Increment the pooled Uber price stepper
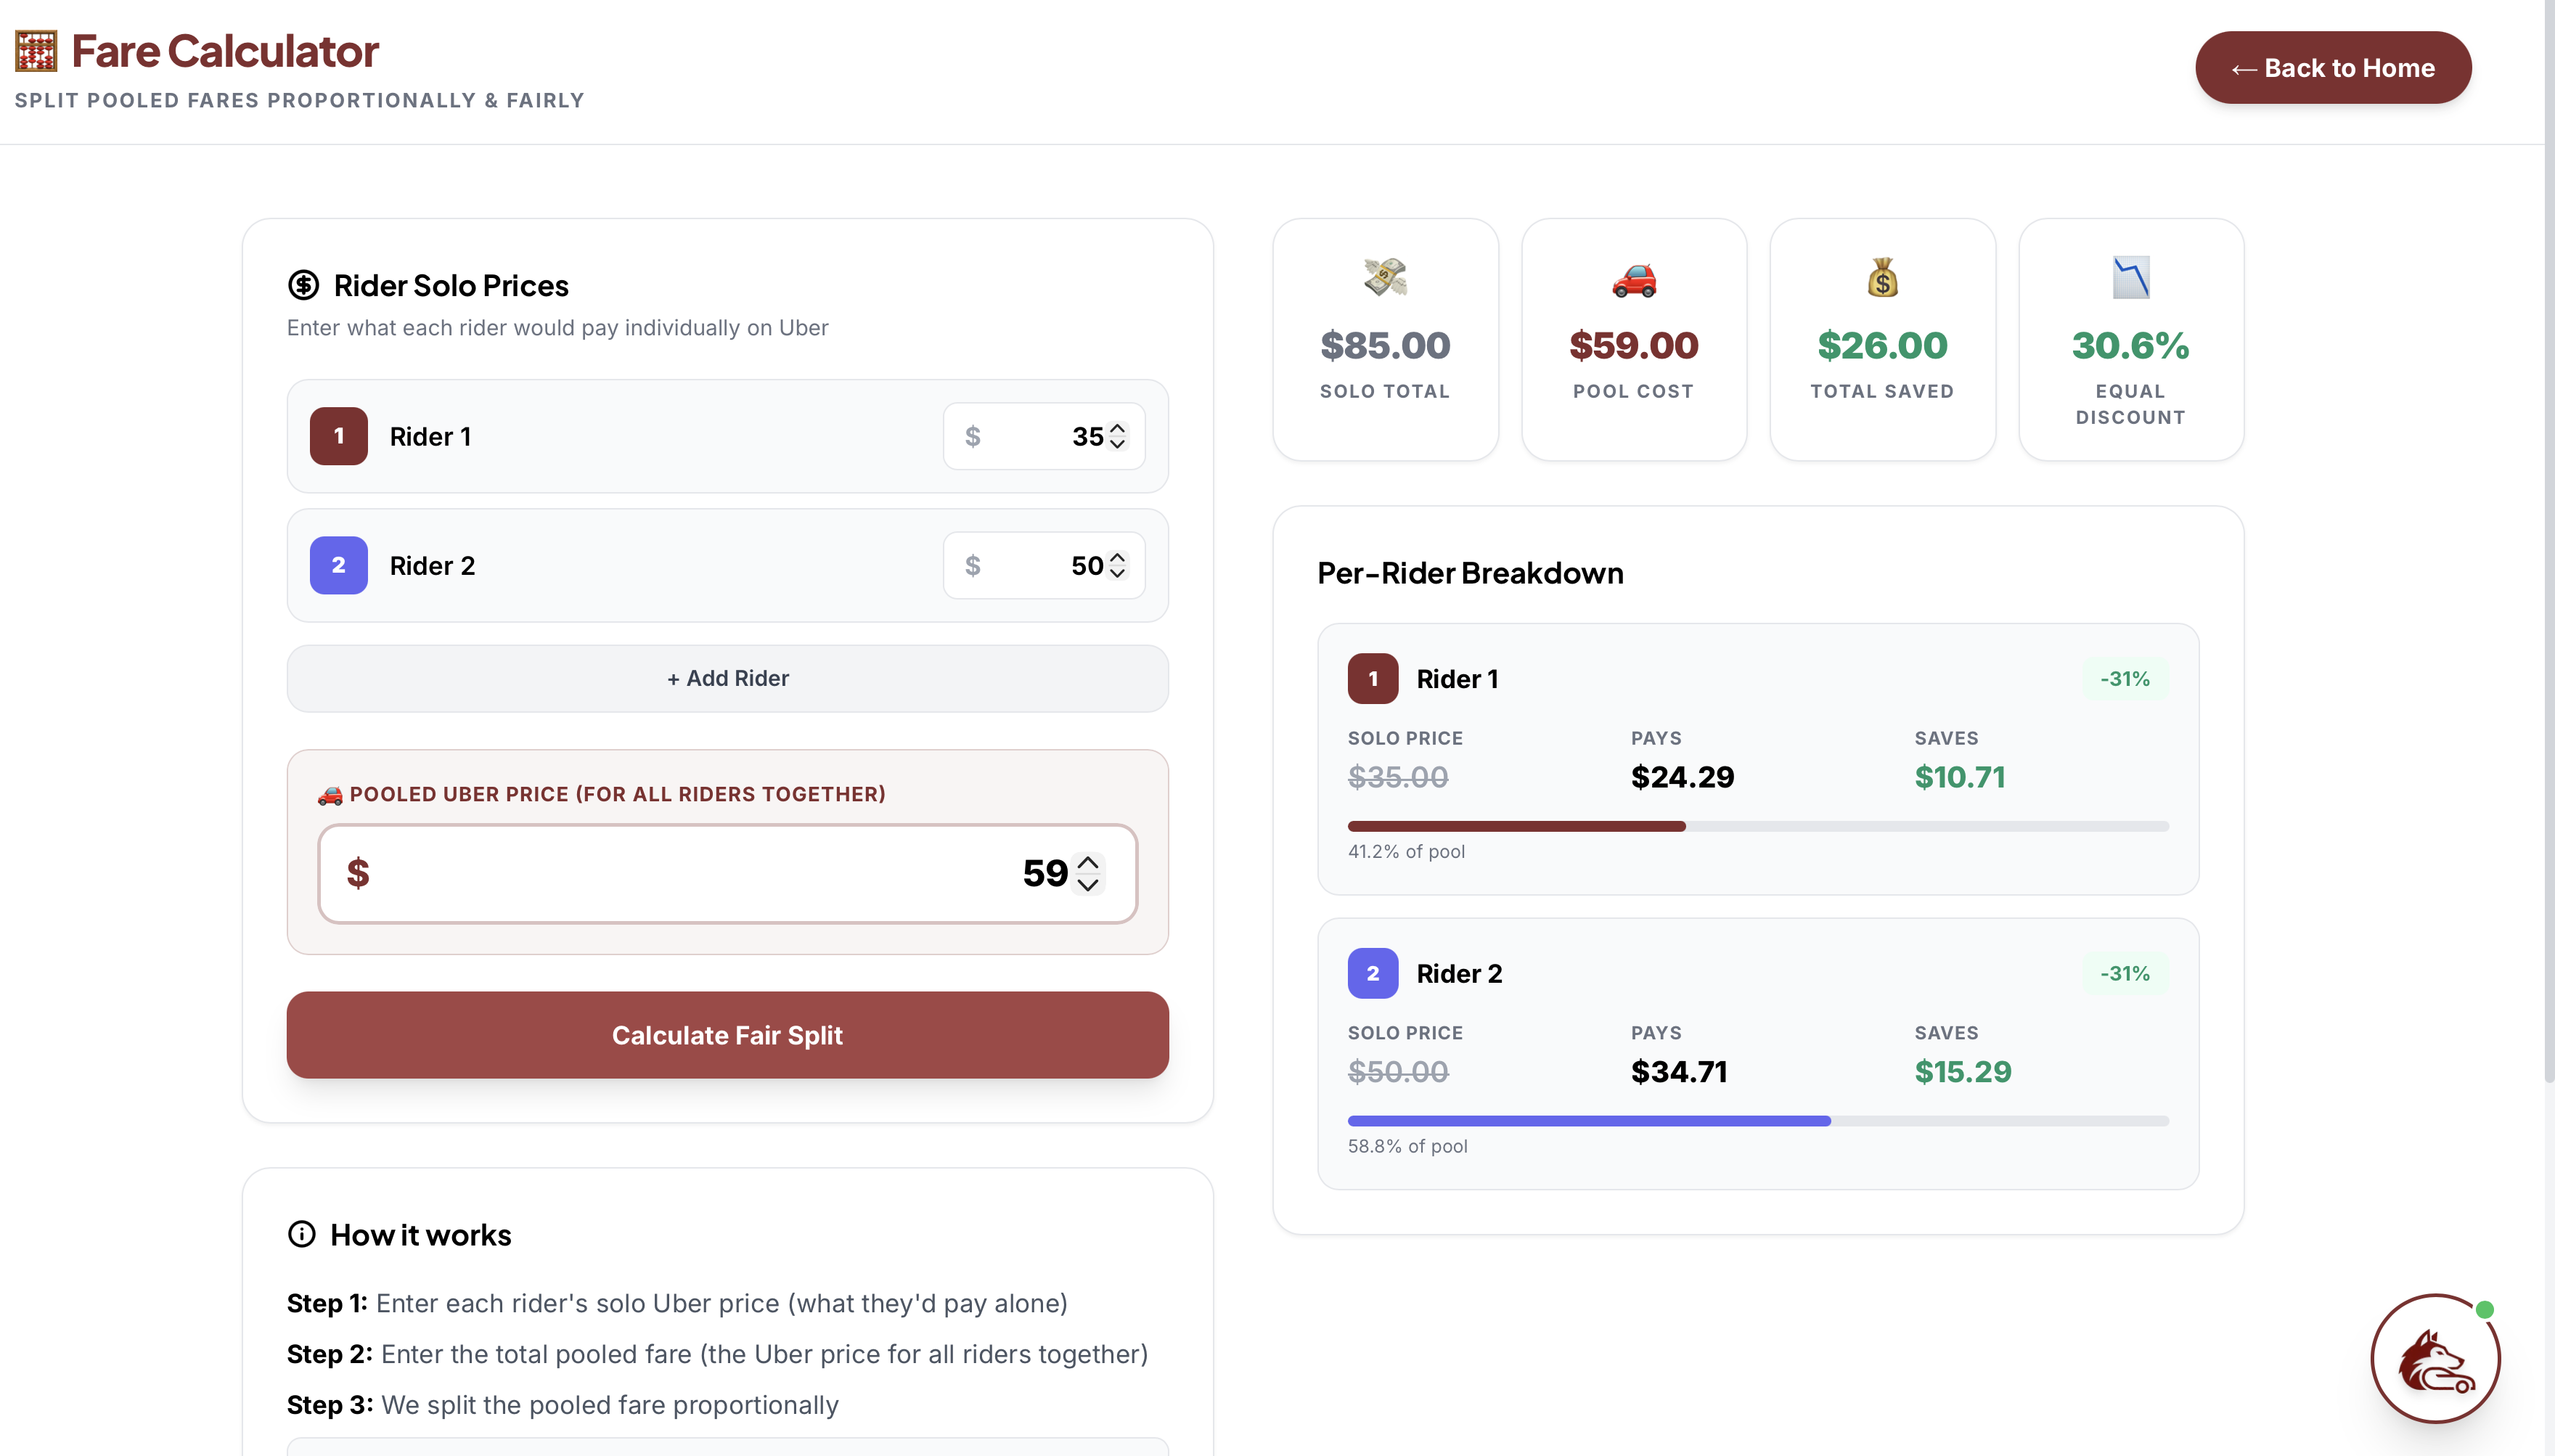This screenshot has height=1456, width=2555. [1088, 862]
